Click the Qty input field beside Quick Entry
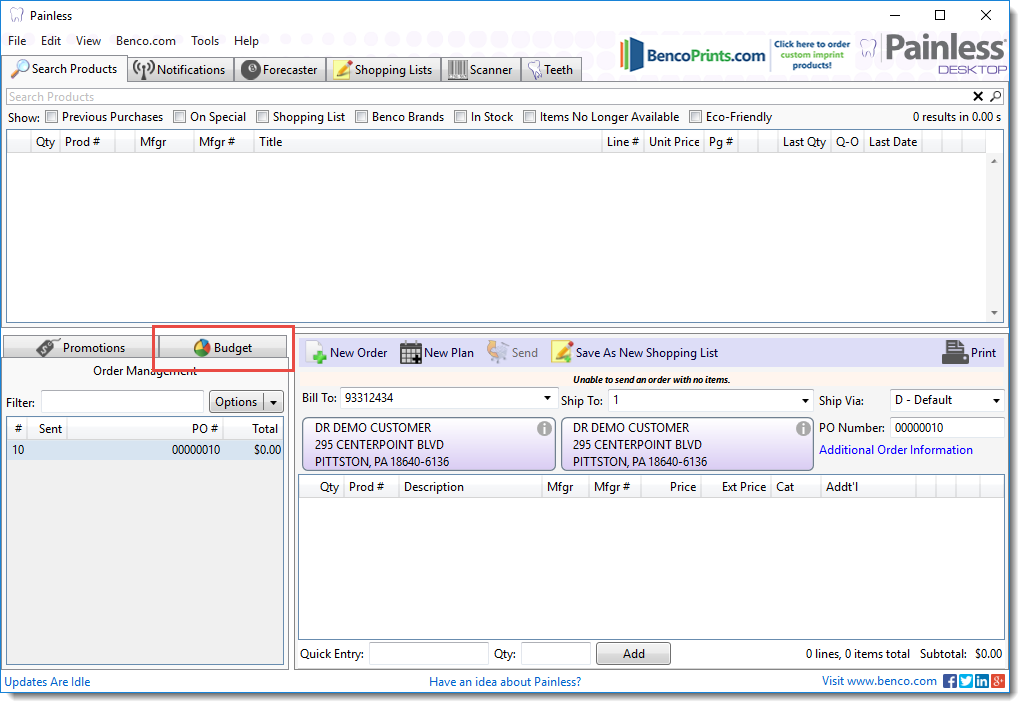 tap(556, 654)
